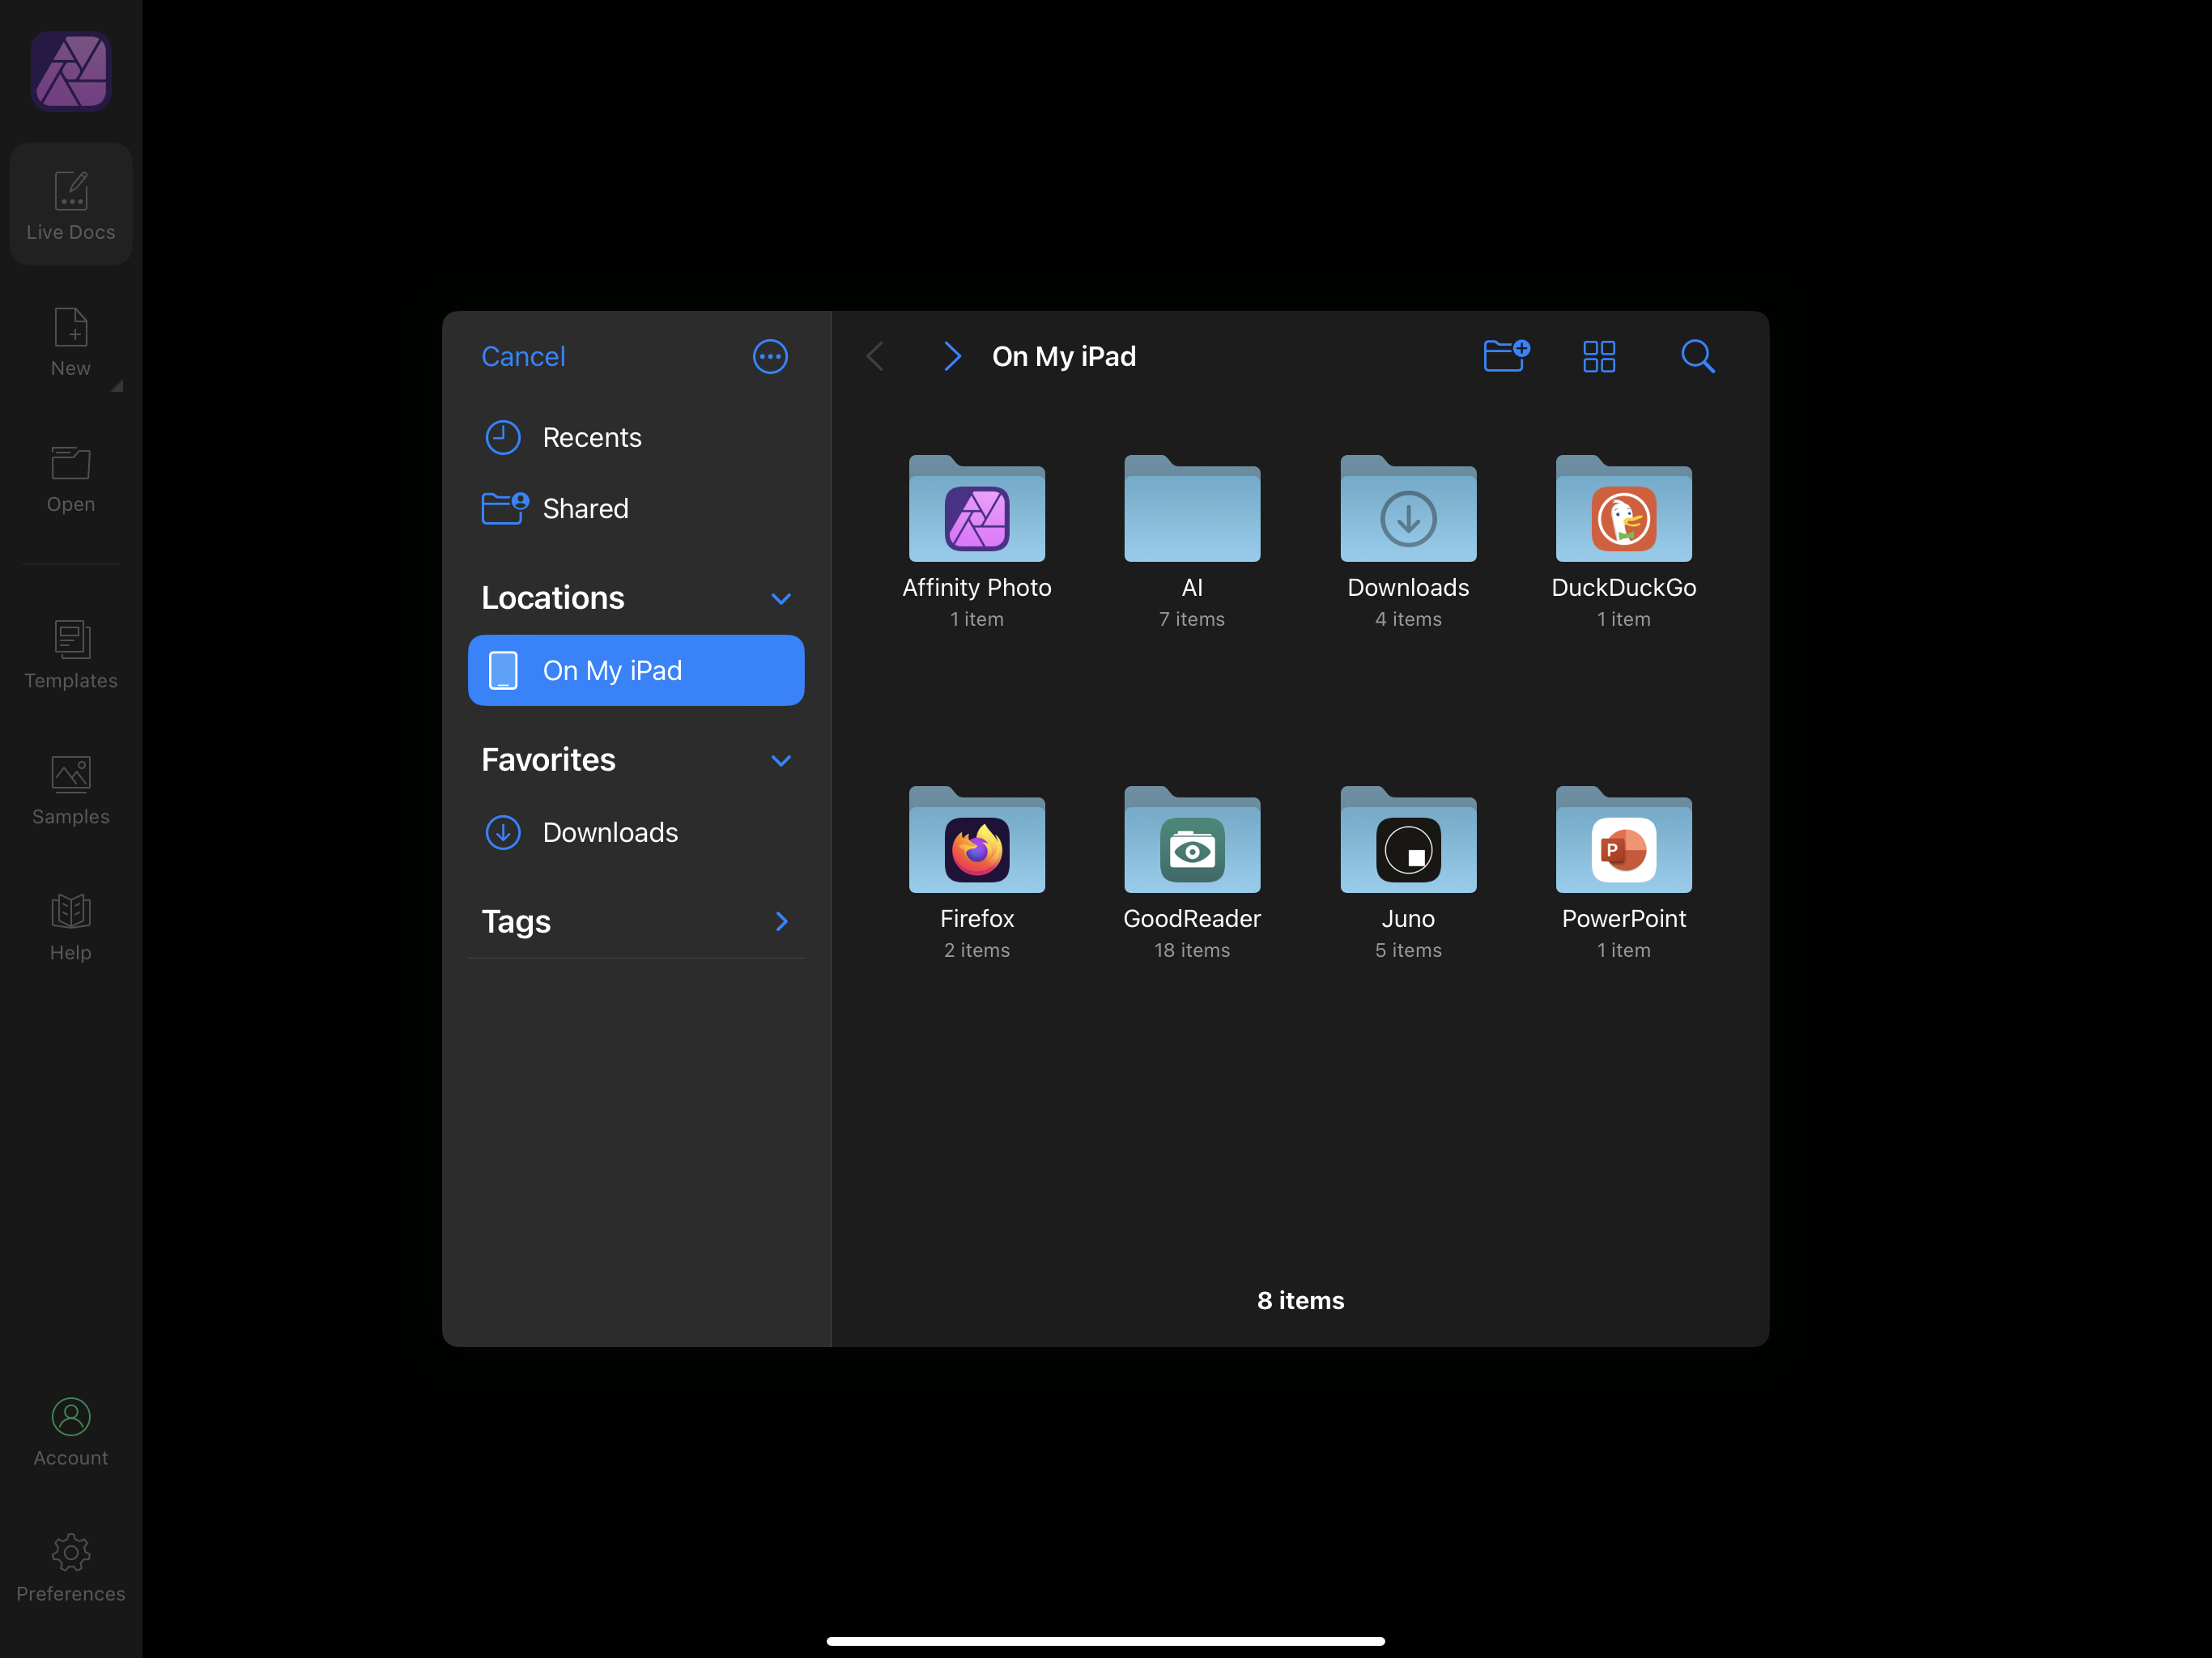Click the Affinity Photo app logo
Image resolution: width=2212 pixels, height=1658 pixels.
pos(71,71)
